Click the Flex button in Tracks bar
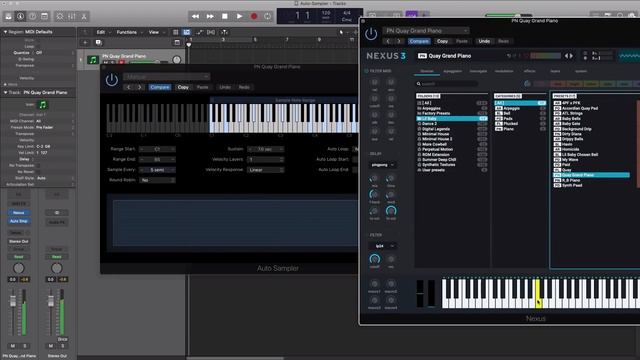640x360 pixels. pos(211,32)
